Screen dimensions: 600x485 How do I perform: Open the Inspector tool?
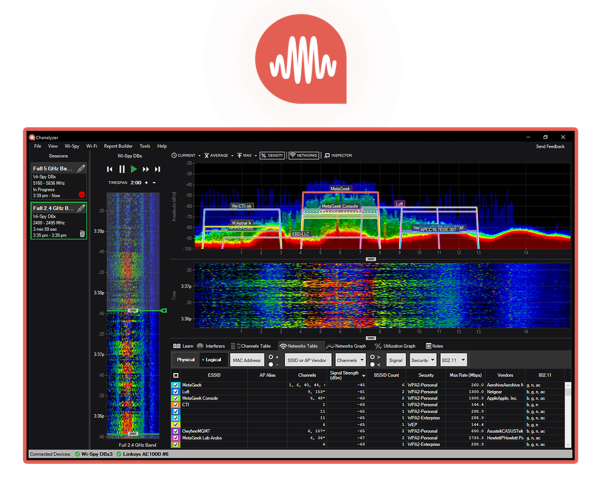(x=338, y=155)
